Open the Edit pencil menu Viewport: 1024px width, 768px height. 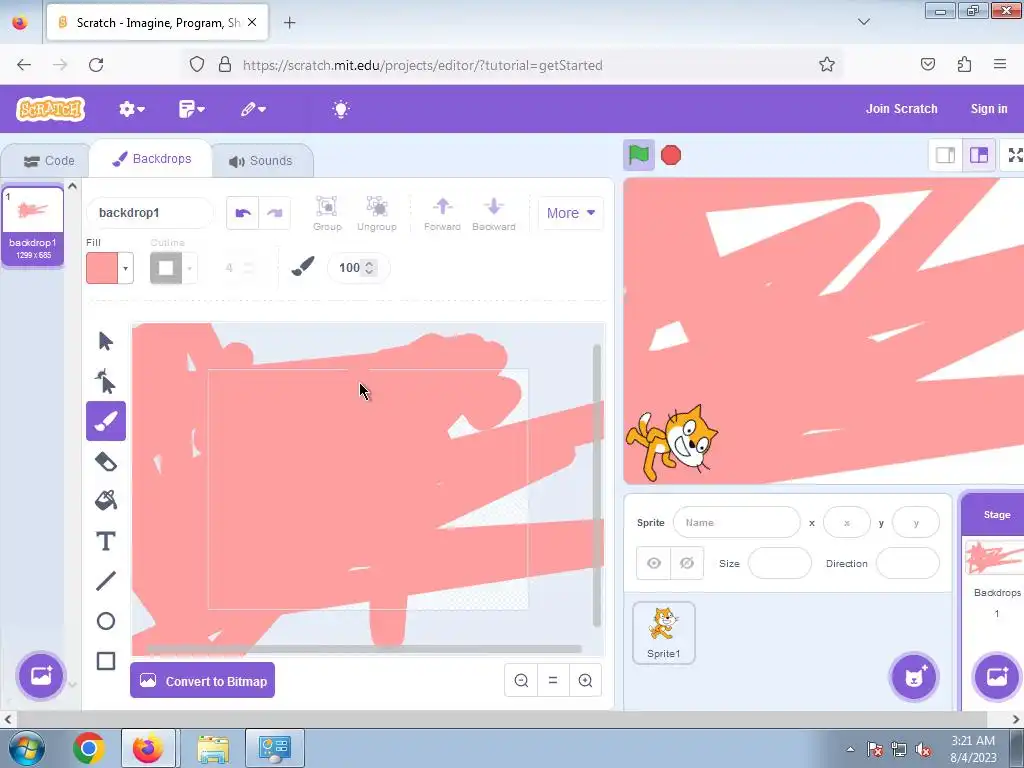[x=253, y=109]
